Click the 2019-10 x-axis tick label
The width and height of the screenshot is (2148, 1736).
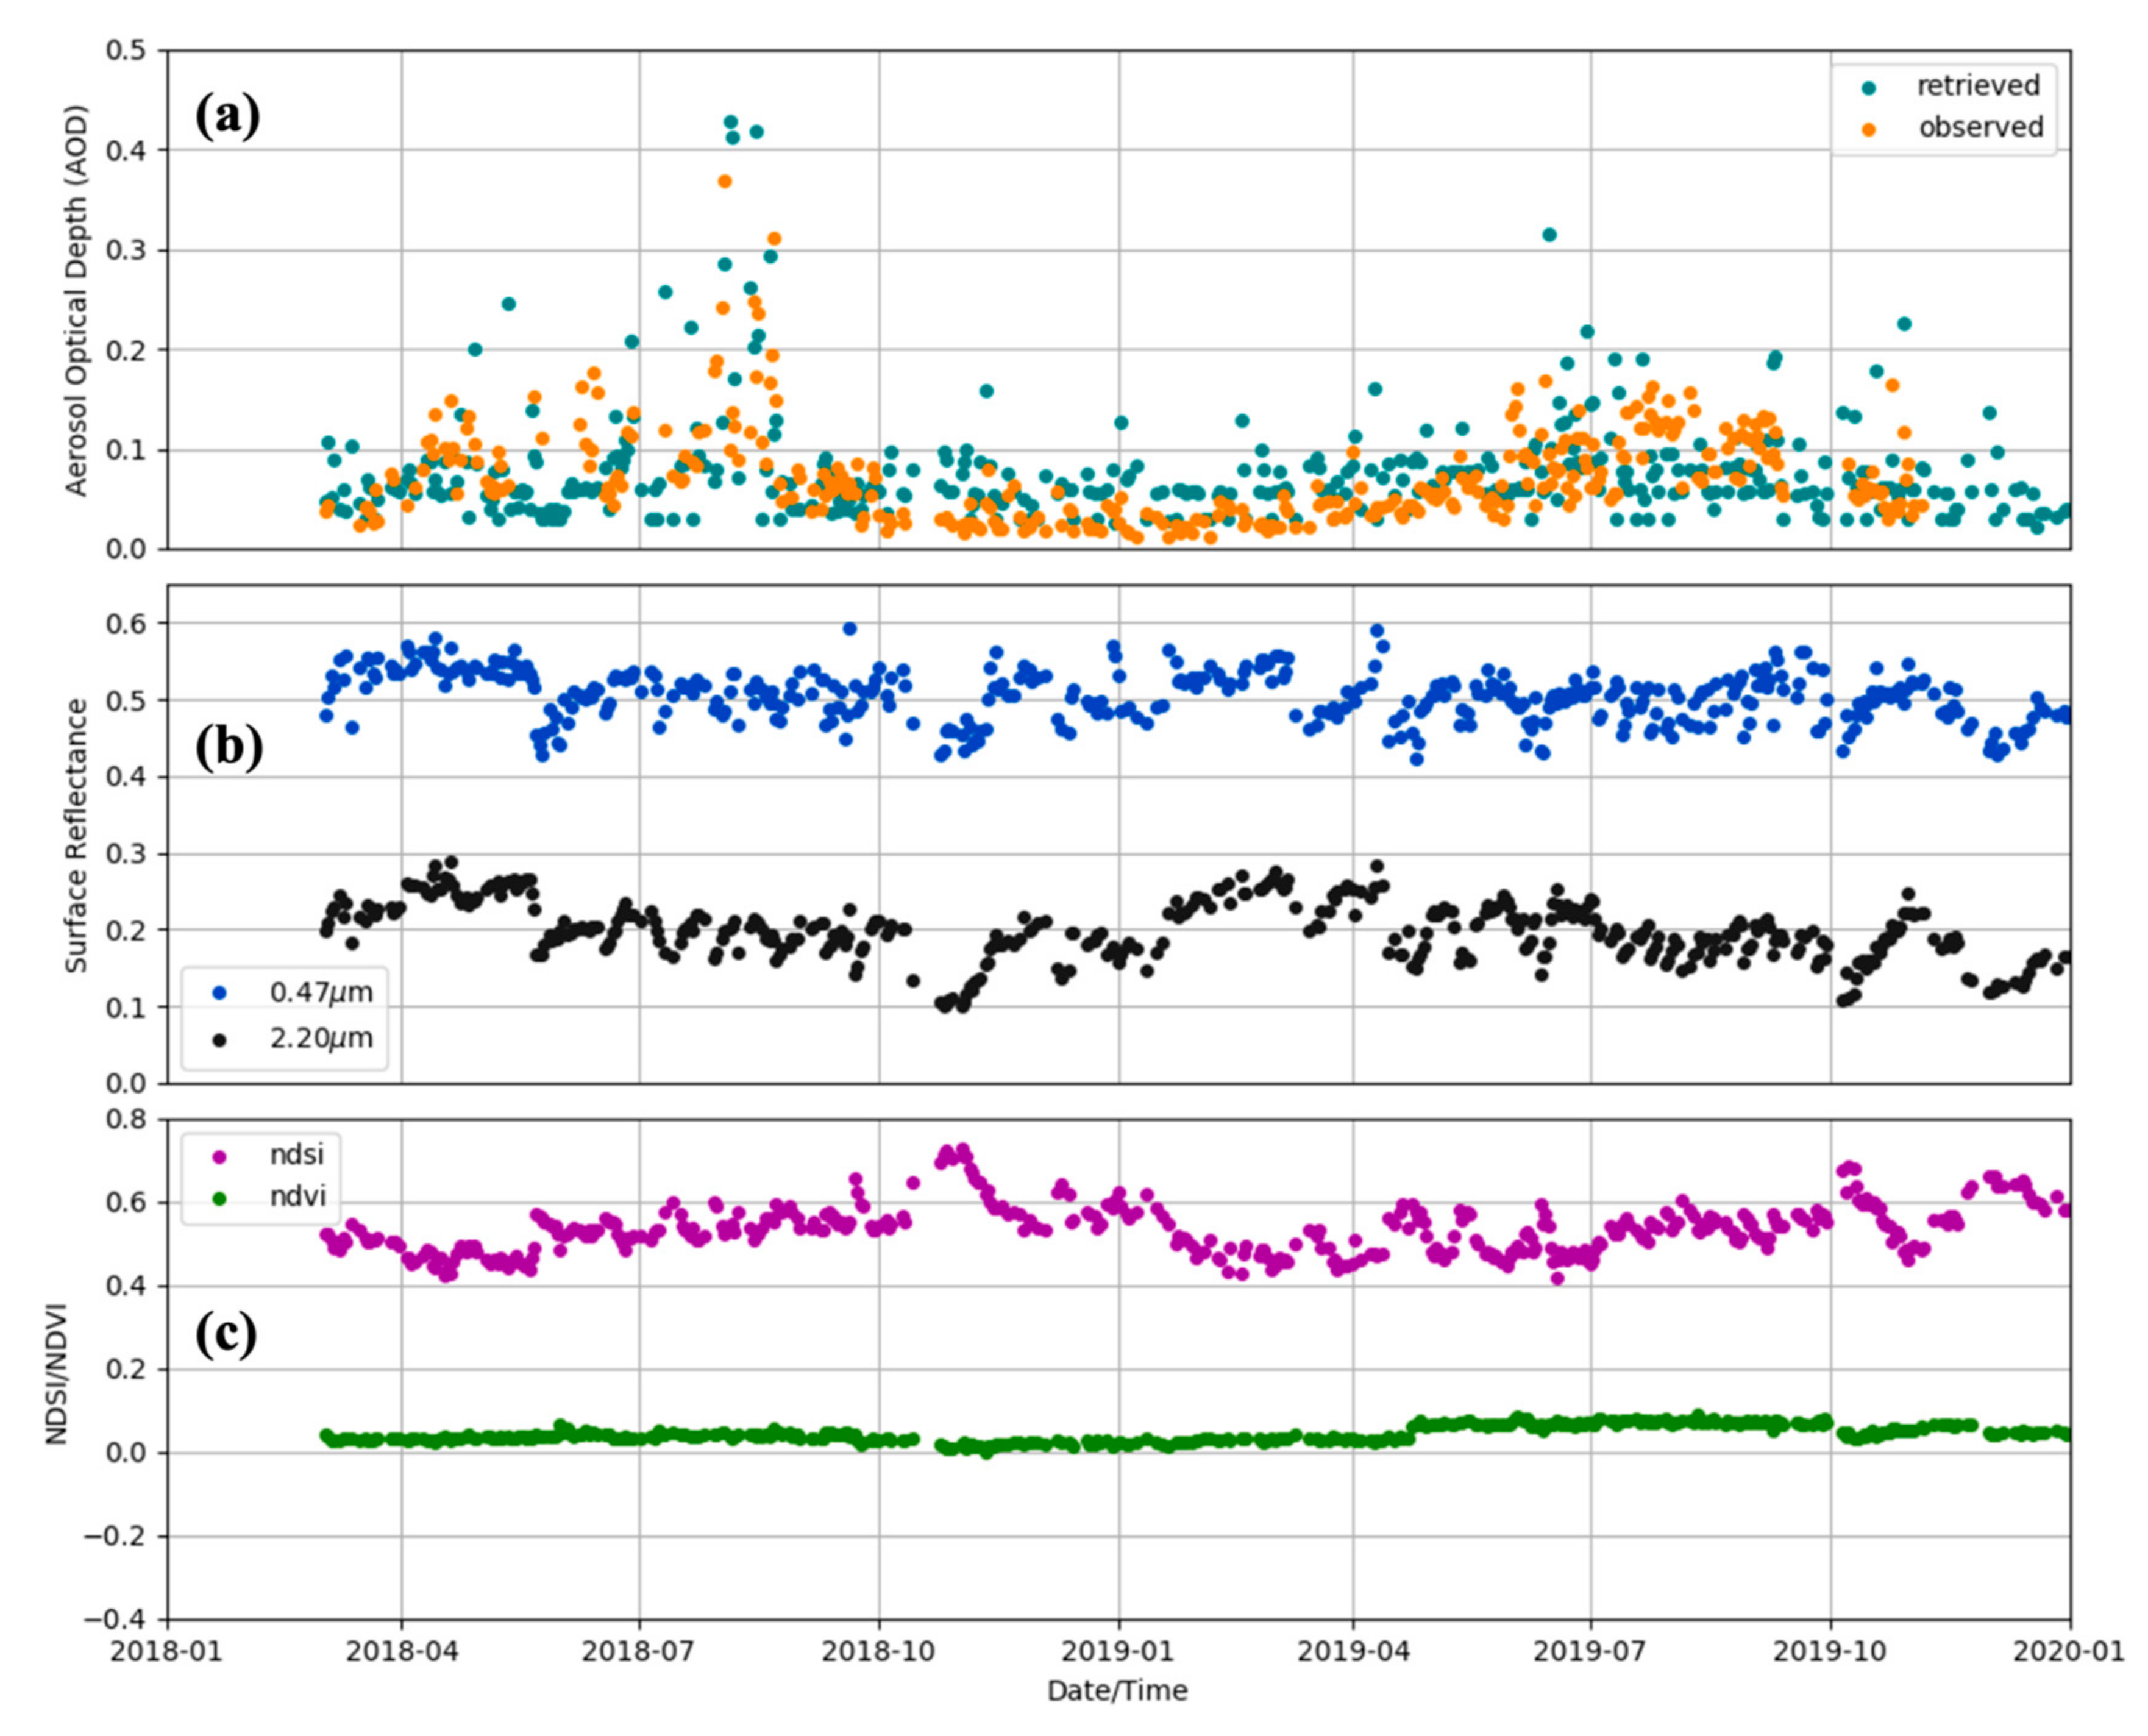1830,1650
